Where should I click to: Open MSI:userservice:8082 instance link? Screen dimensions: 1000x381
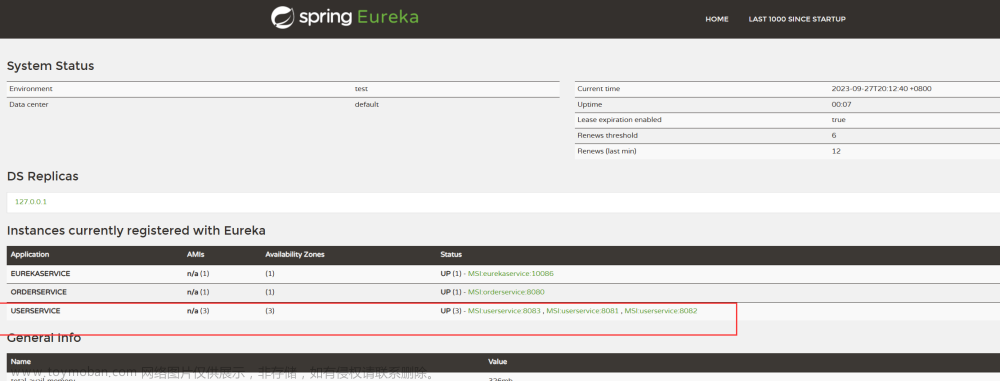point(661,311)
